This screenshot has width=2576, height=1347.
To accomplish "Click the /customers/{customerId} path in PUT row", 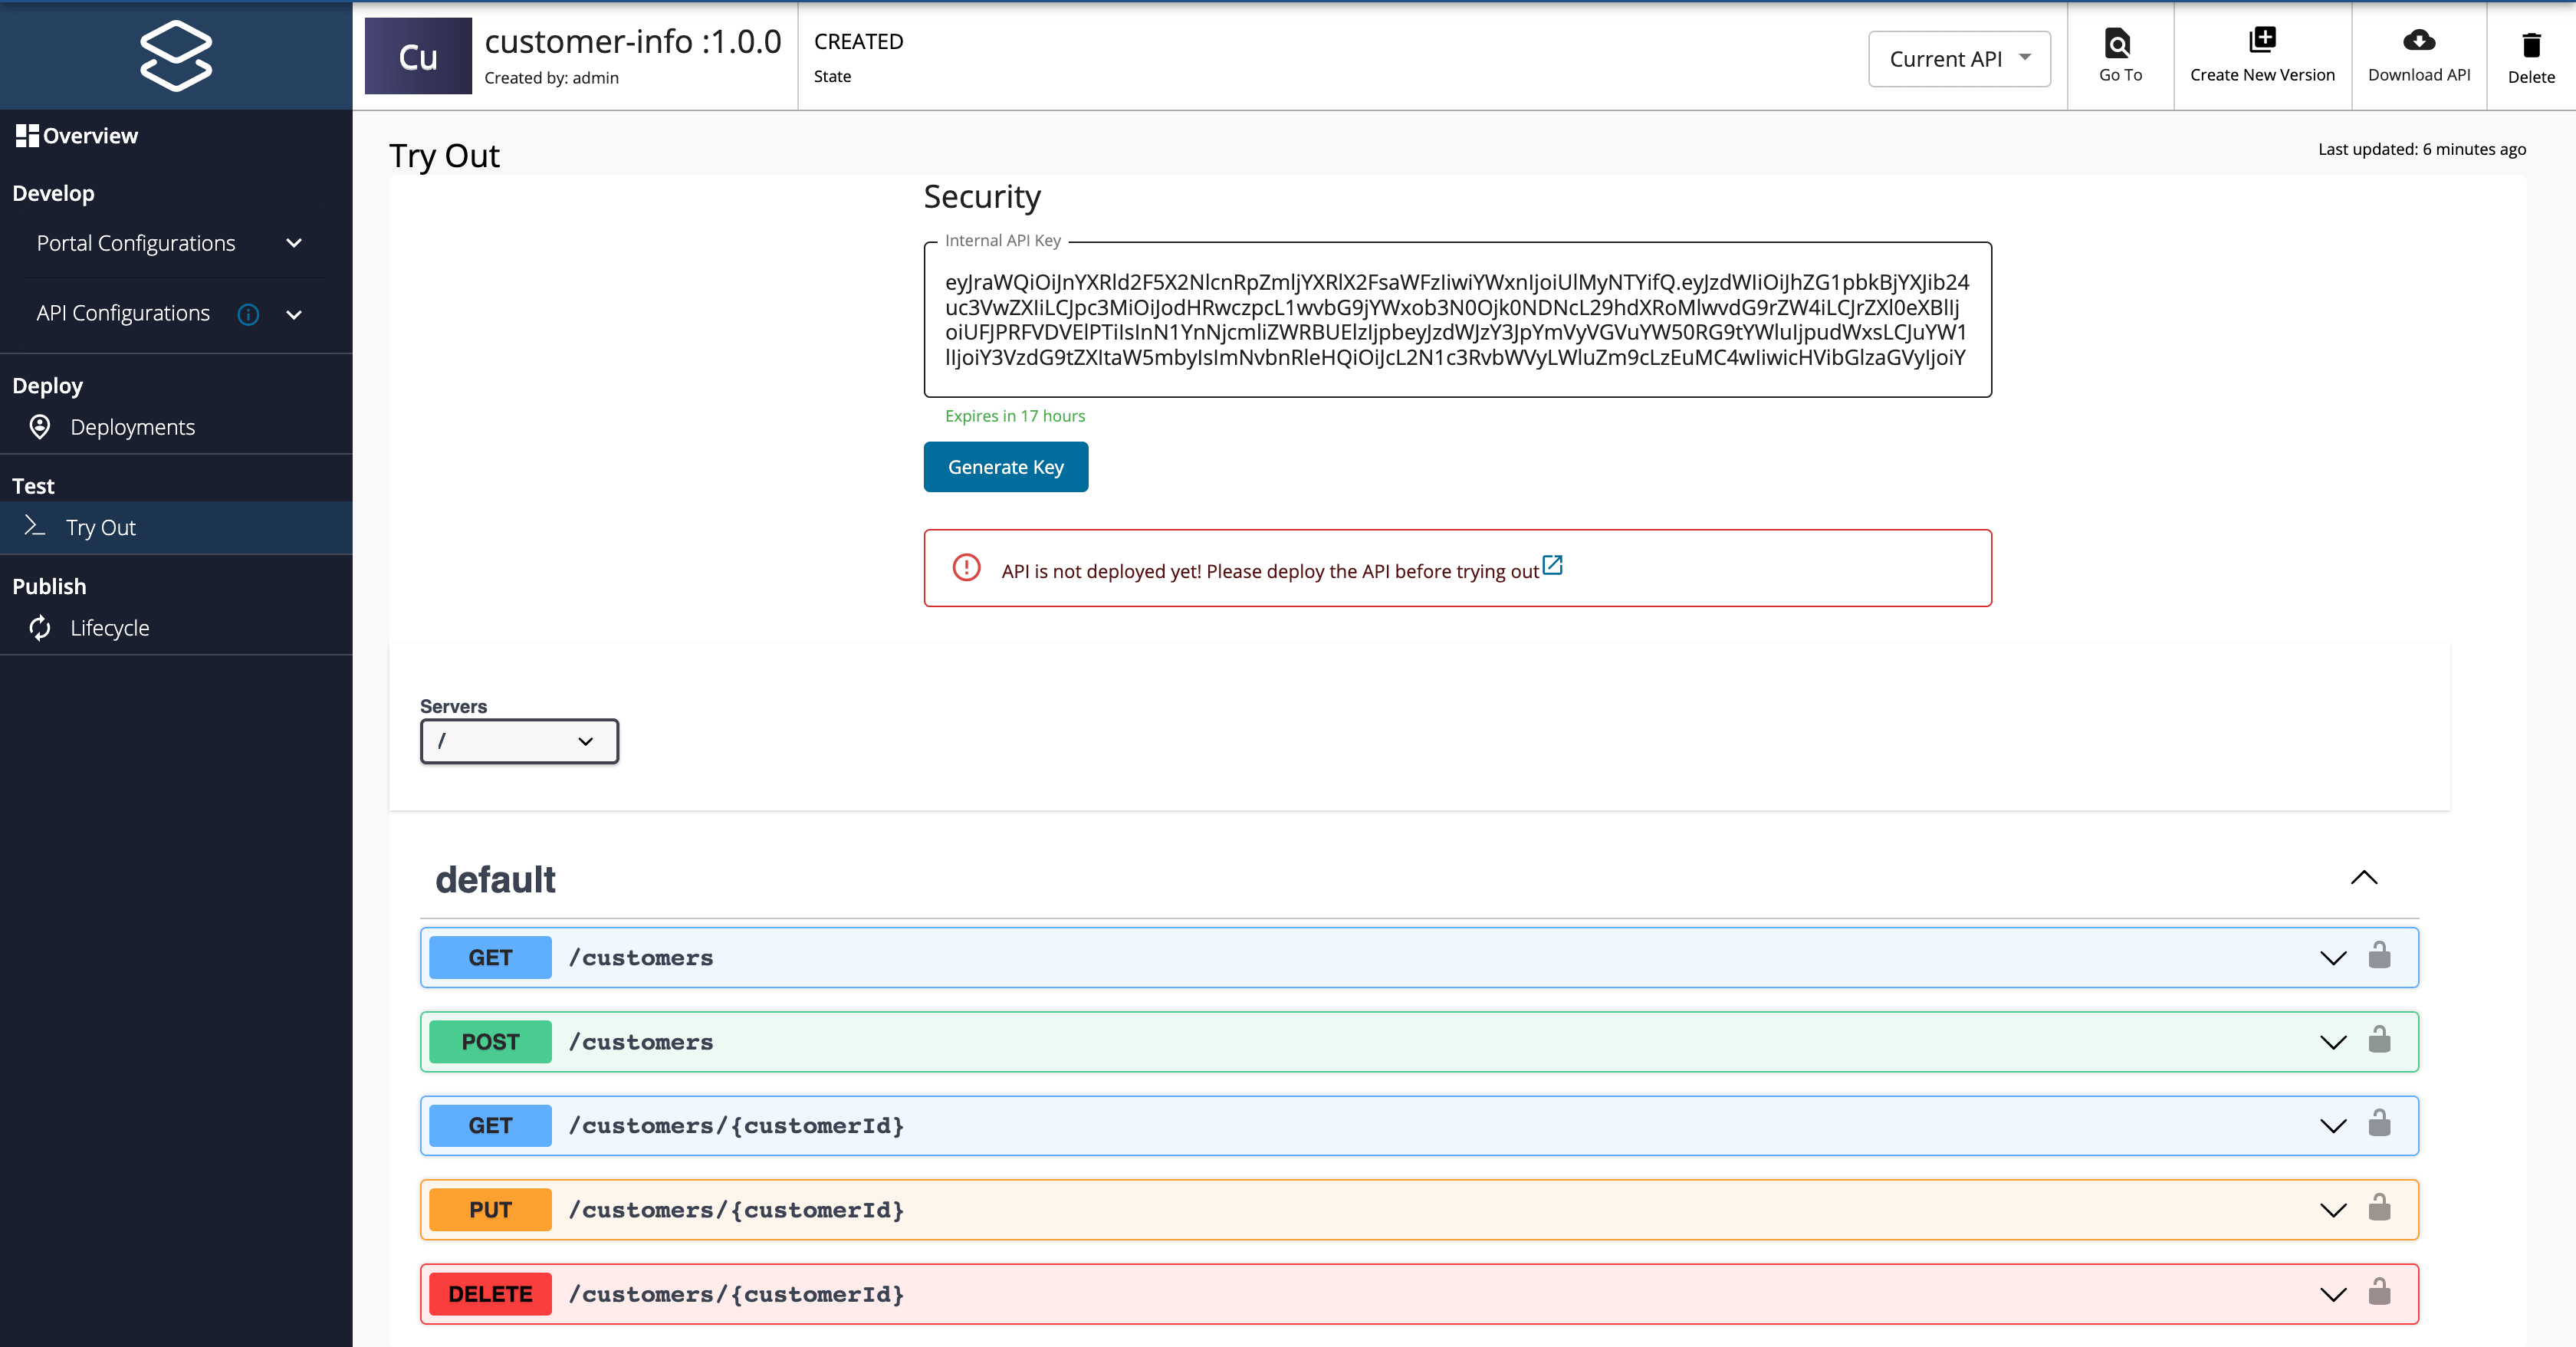I will tap(736, 1210).
